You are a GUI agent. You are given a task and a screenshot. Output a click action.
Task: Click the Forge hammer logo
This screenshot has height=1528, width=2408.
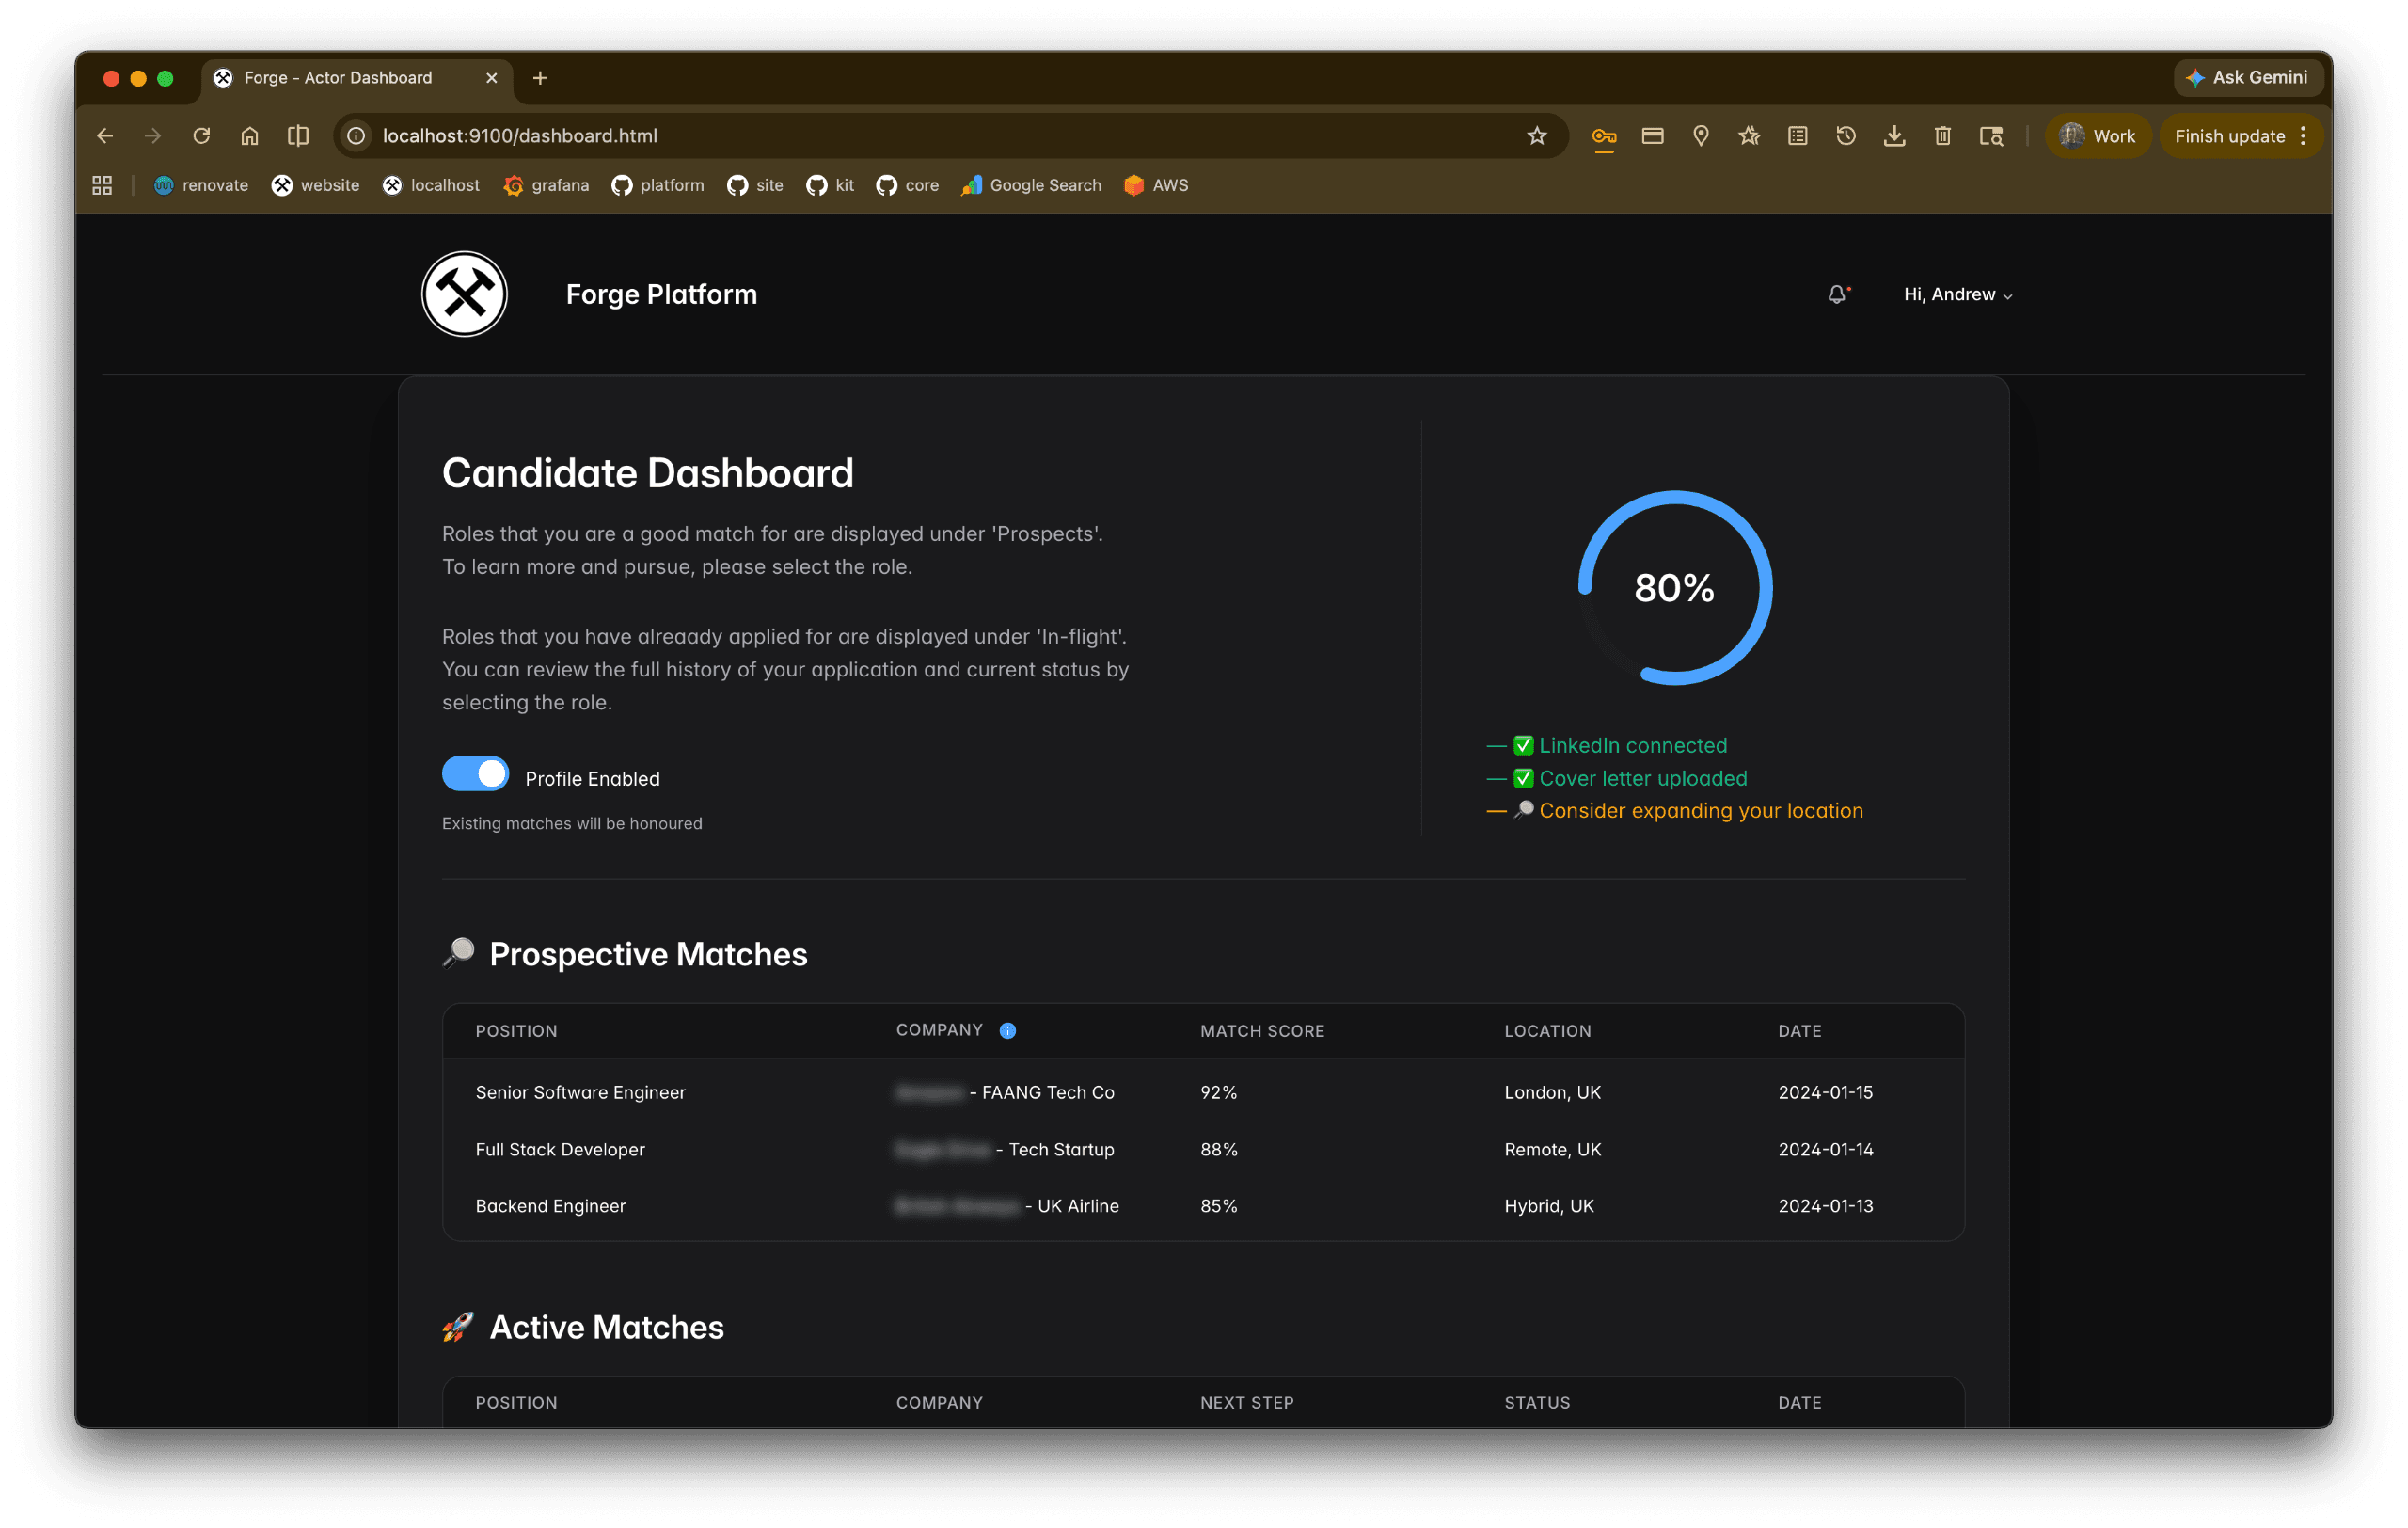point(464,294)
